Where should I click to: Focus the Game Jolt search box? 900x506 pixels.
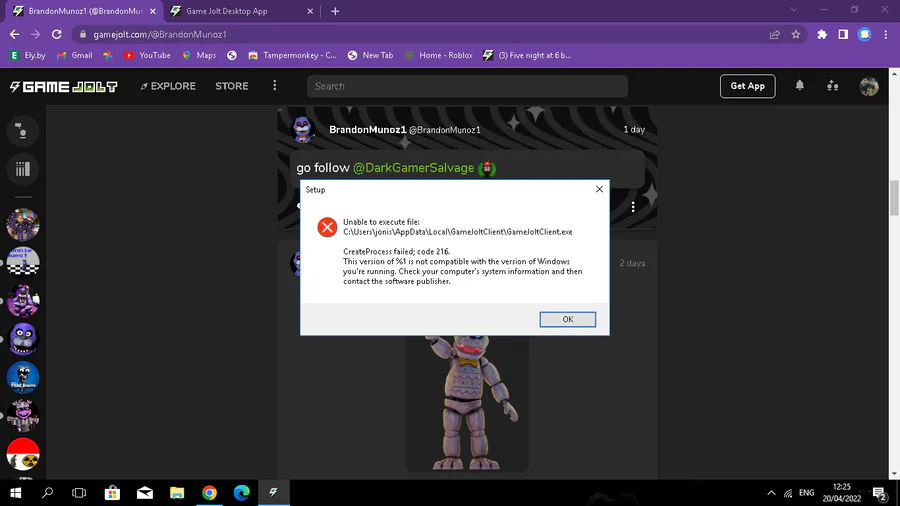click(x=467, y=86)
